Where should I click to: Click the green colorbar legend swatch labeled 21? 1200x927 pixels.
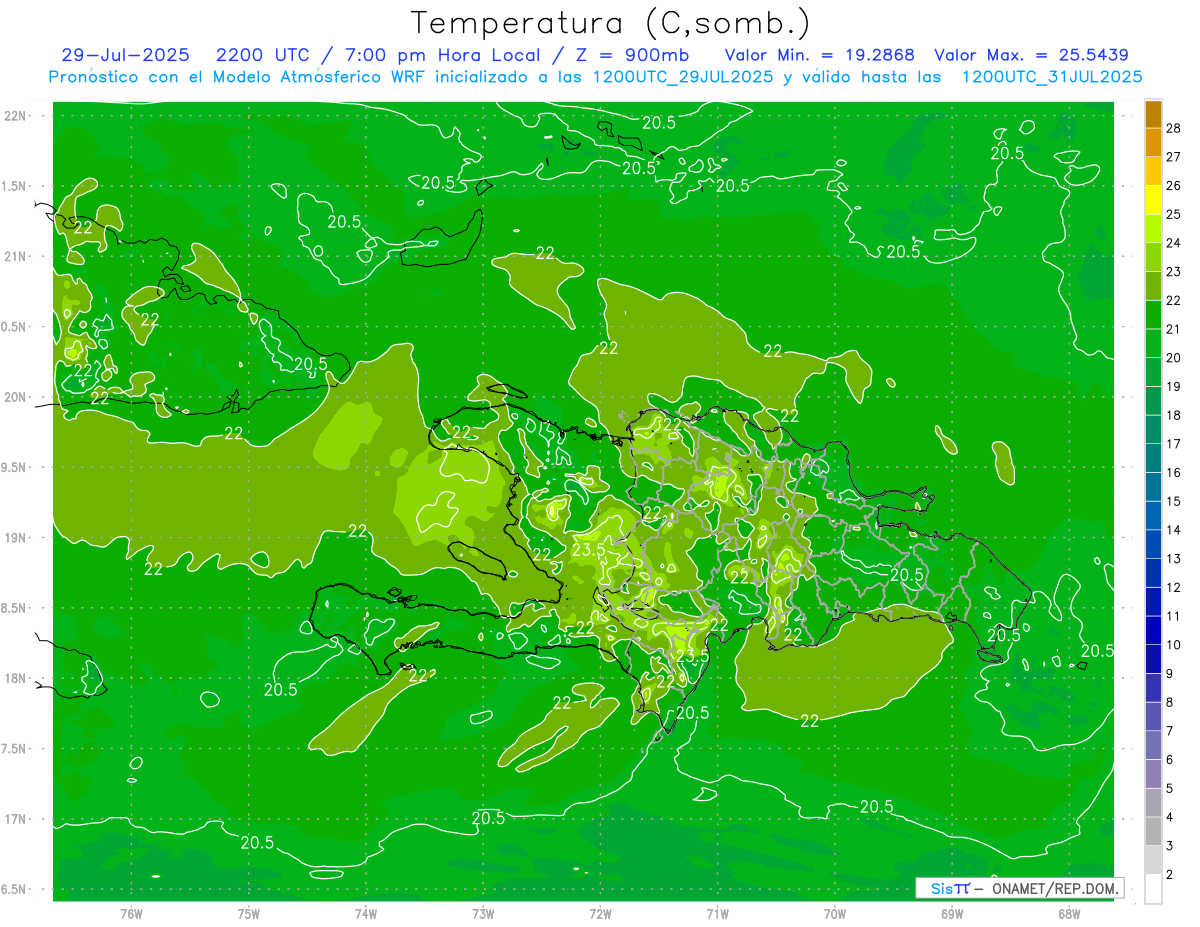1153,315
